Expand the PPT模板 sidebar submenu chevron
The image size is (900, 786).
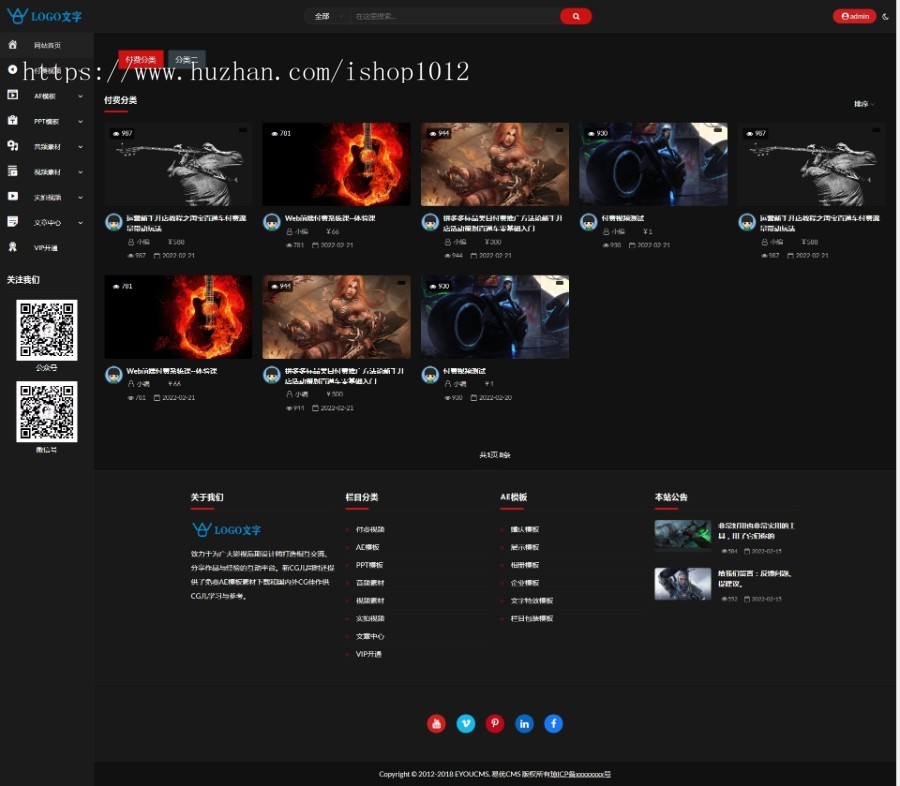(x=80, y=121)
